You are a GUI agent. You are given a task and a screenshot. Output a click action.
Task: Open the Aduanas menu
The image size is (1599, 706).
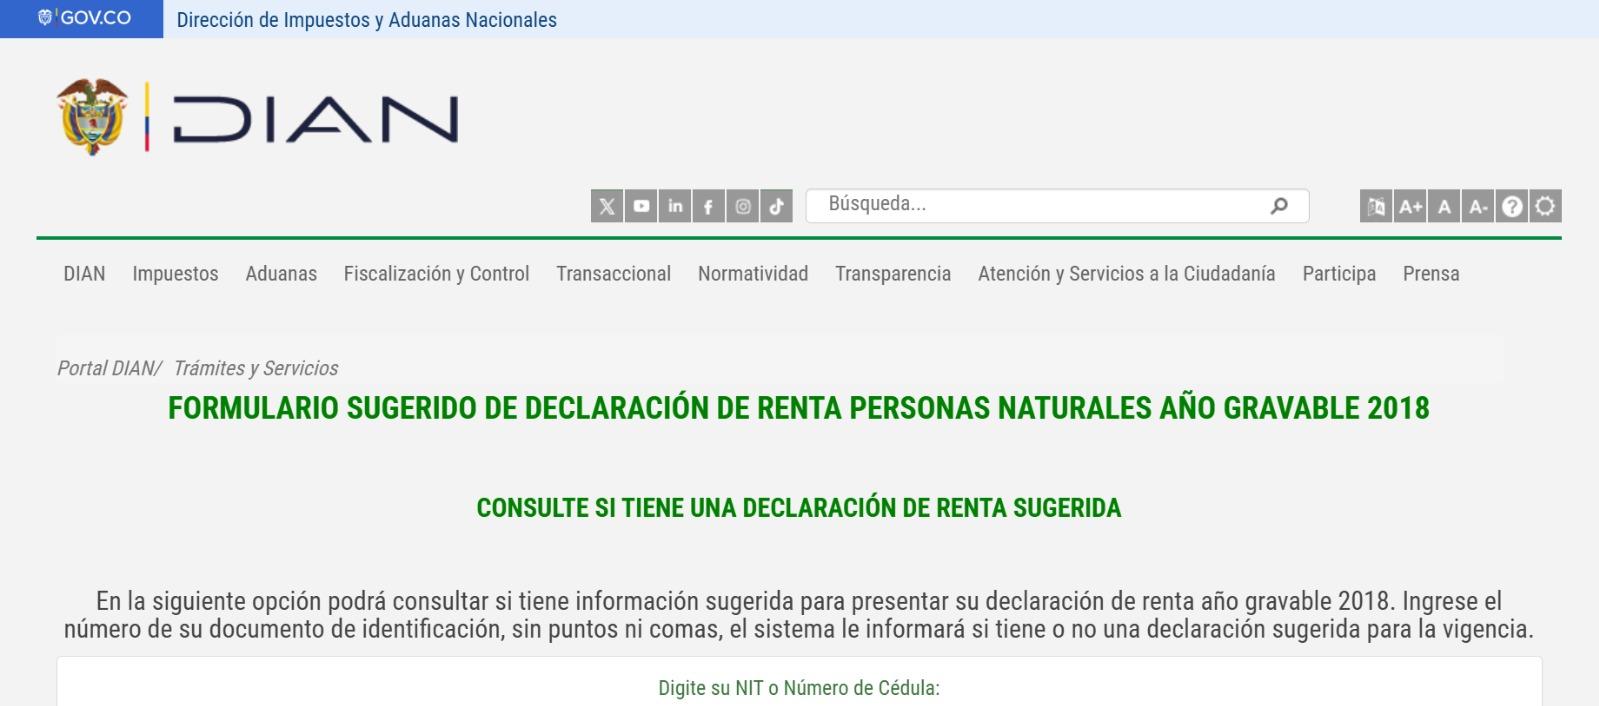click(281, 274)
